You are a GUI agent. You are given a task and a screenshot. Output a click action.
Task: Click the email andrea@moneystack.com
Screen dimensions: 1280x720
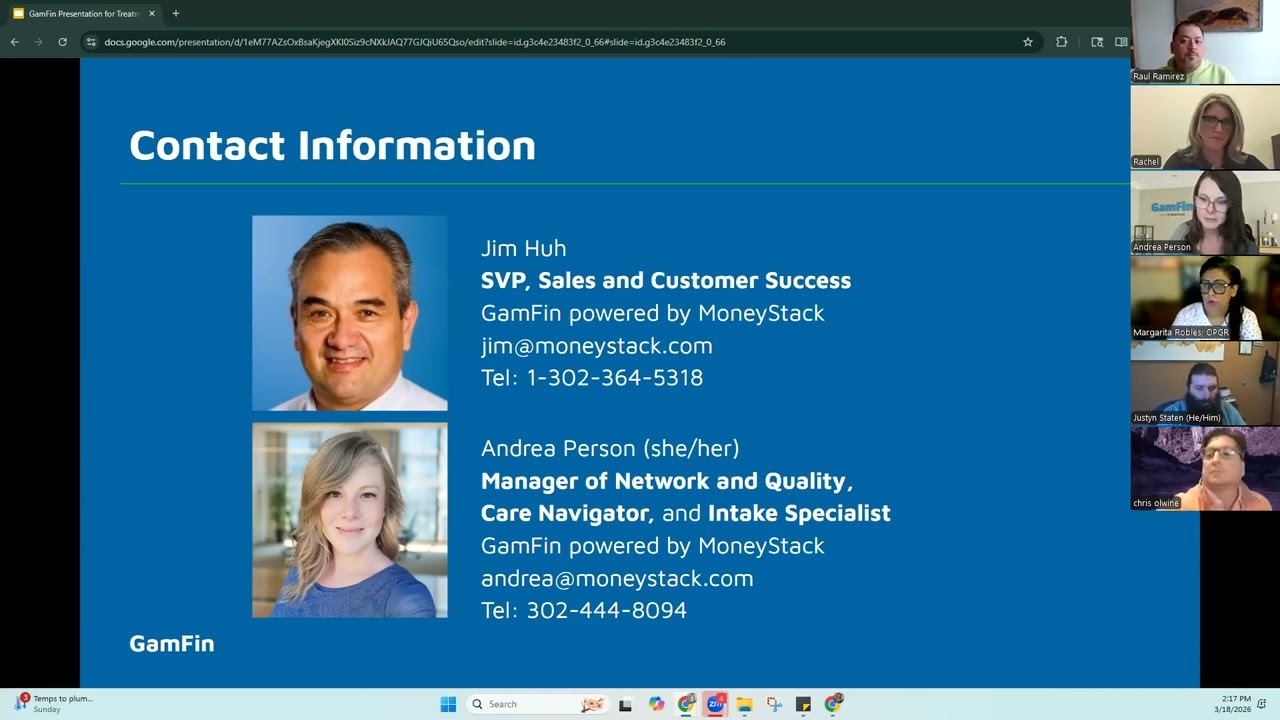(x=617, y=578)
